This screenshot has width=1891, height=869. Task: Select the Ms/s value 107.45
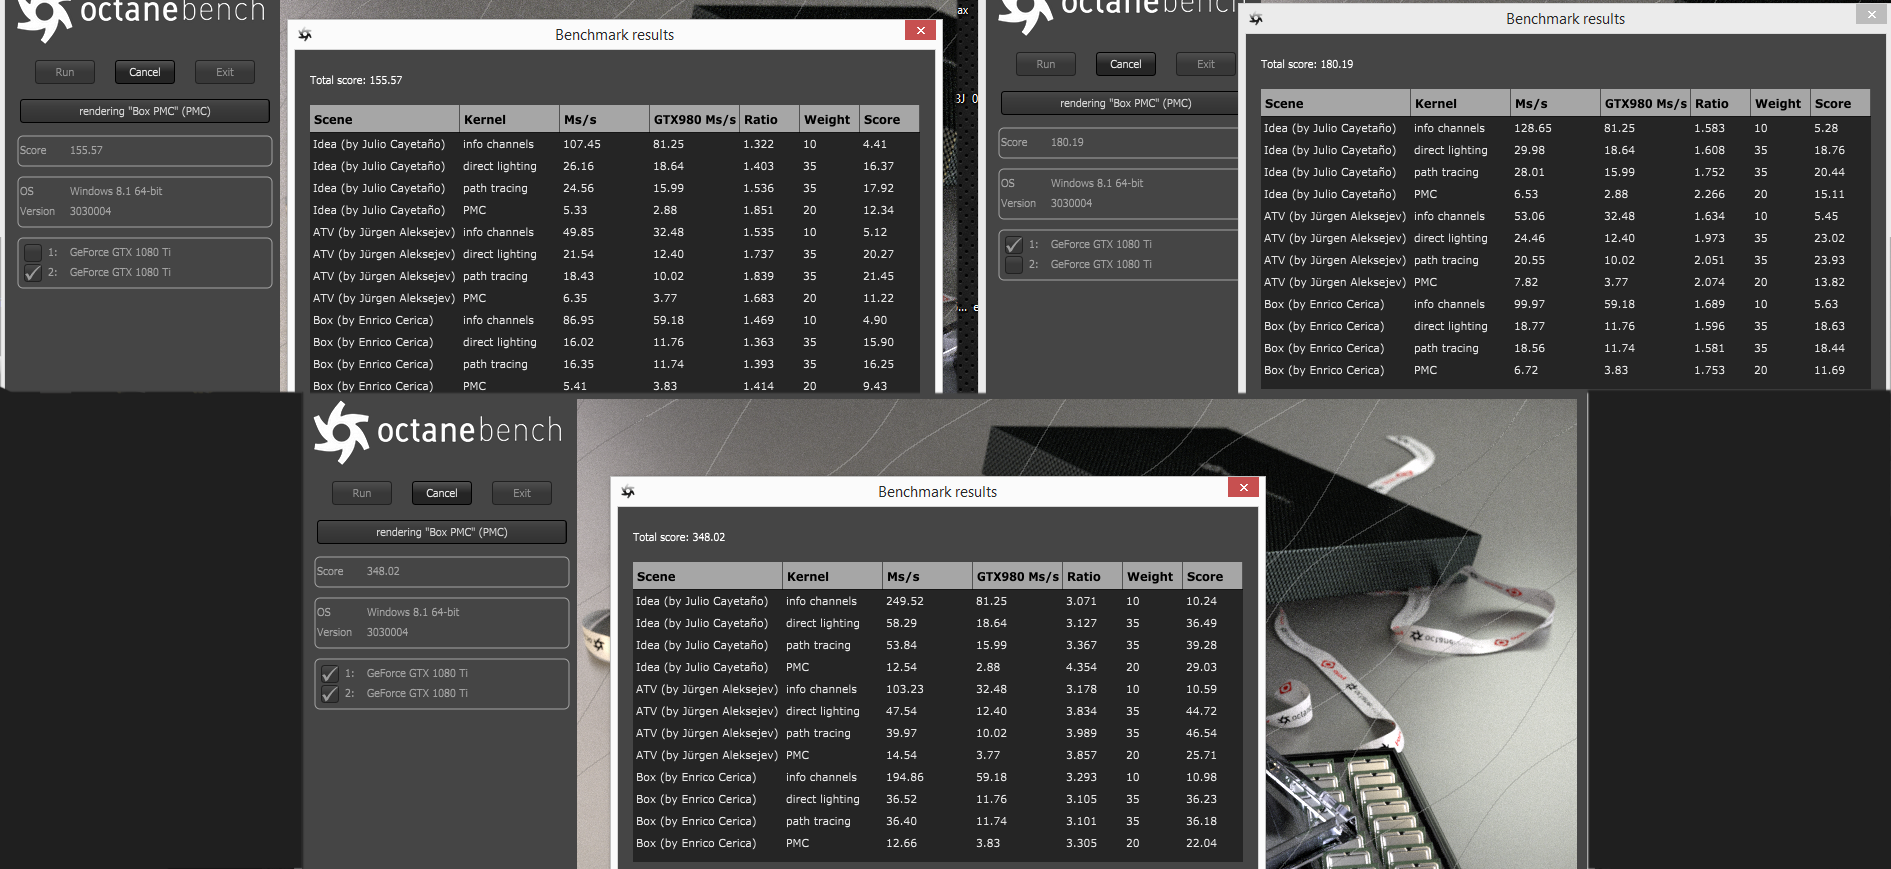tap(582, 144)
